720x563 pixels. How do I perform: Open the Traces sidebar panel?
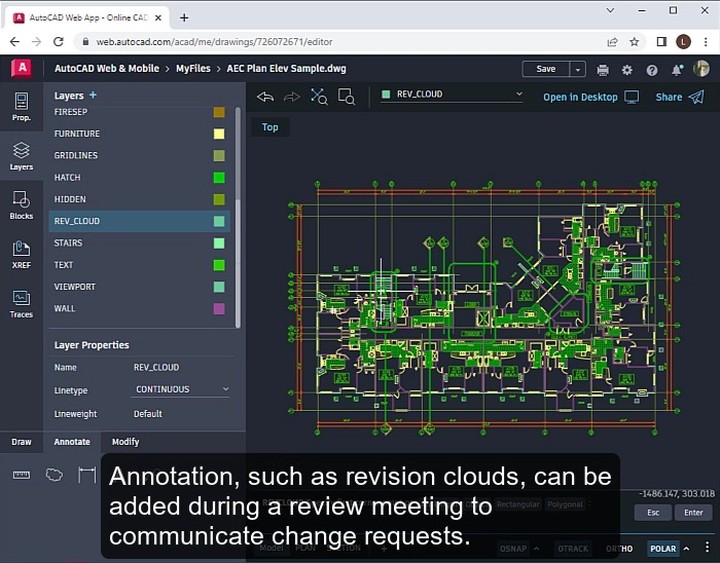21,304
